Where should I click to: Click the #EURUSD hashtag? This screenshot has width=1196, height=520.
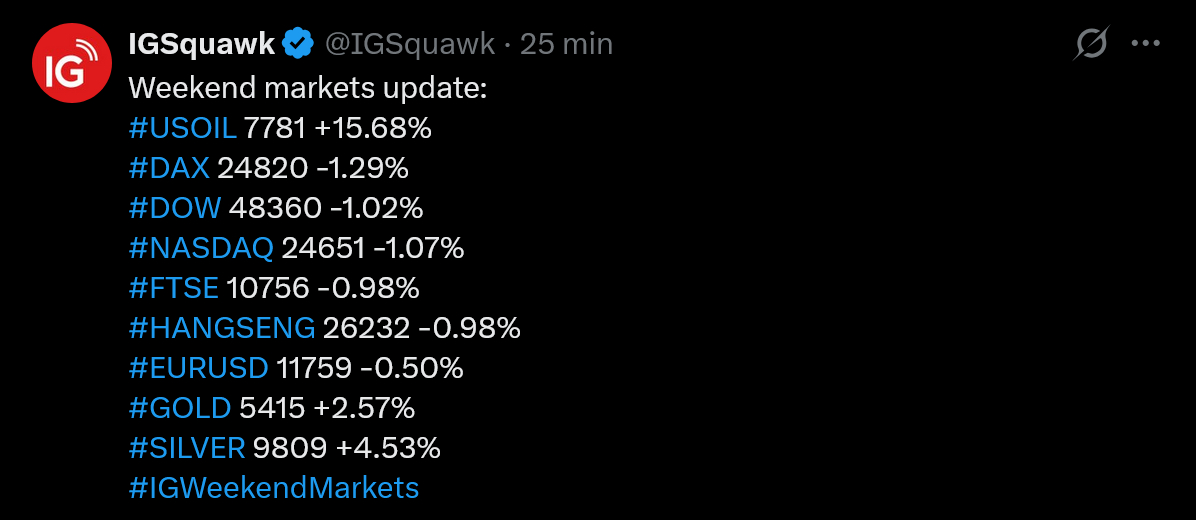(198, 368)
